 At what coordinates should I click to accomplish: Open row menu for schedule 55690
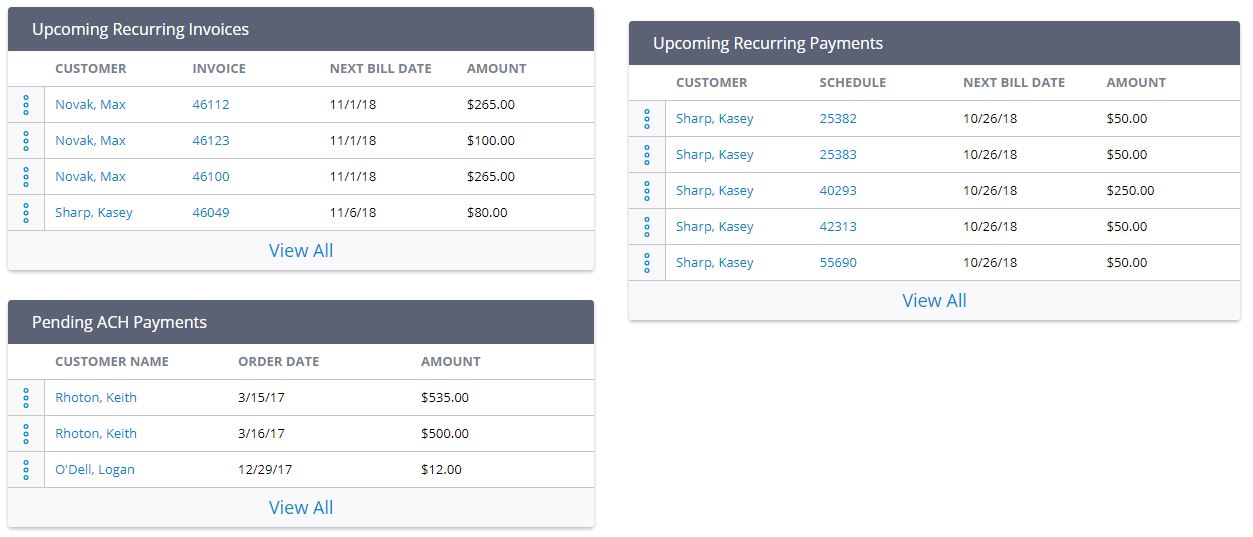(x=647, y=263)
